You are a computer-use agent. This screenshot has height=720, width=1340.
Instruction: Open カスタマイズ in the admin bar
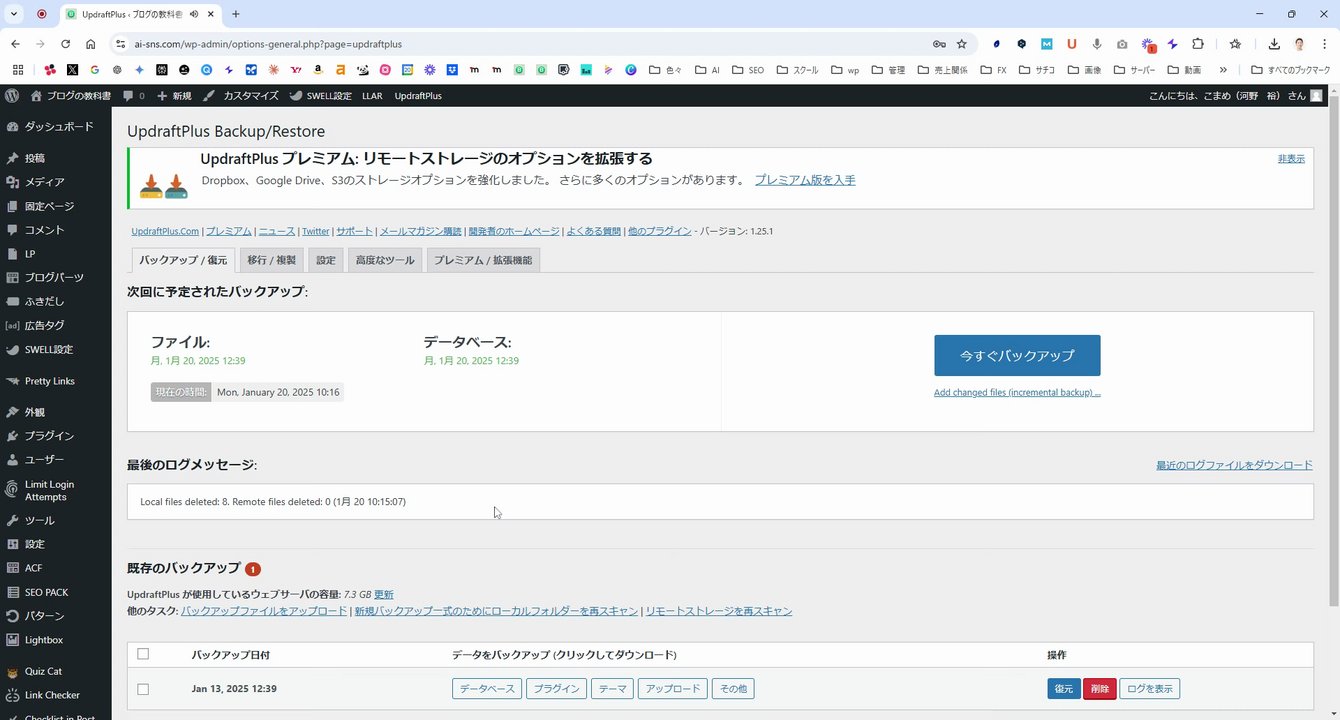coord(241,96)
